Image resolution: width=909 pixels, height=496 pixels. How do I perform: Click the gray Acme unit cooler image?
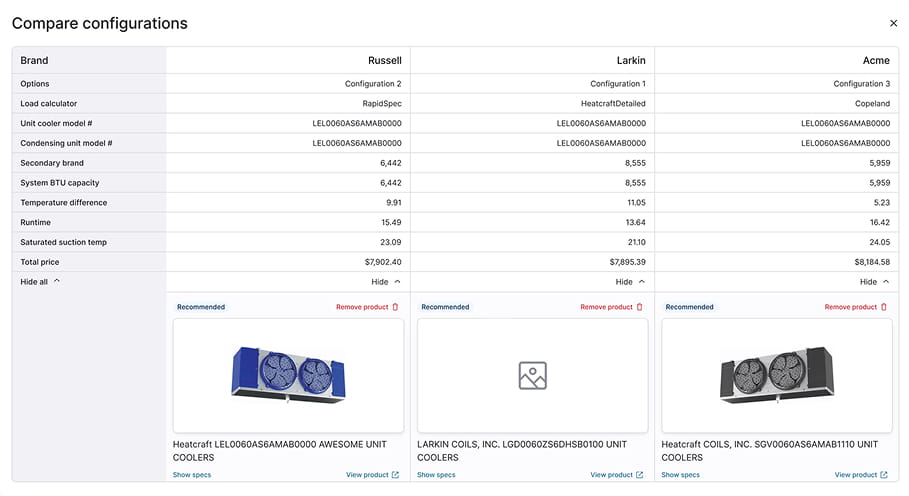pos(777,375)
